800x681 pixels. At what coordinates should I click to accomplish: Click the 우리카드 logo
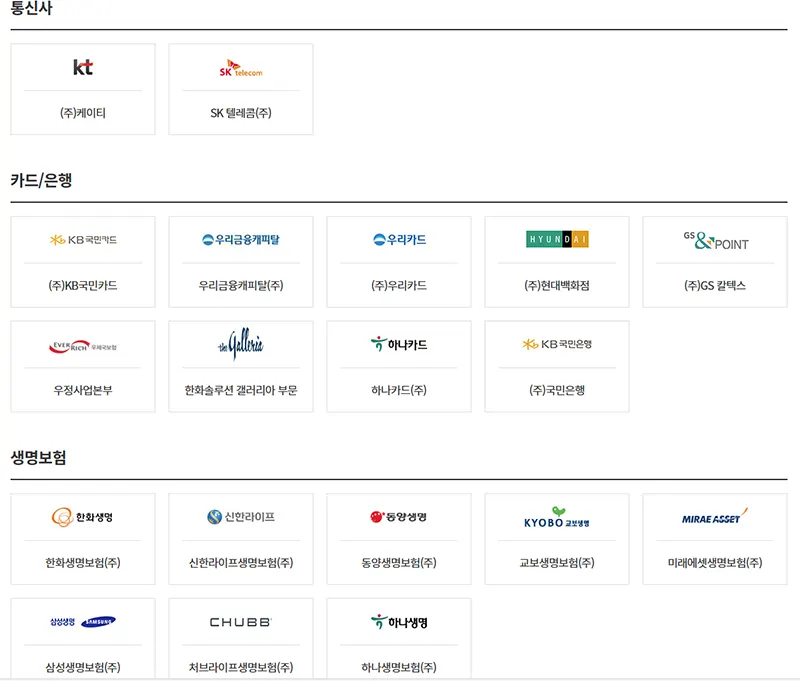(x=399, y=239)
